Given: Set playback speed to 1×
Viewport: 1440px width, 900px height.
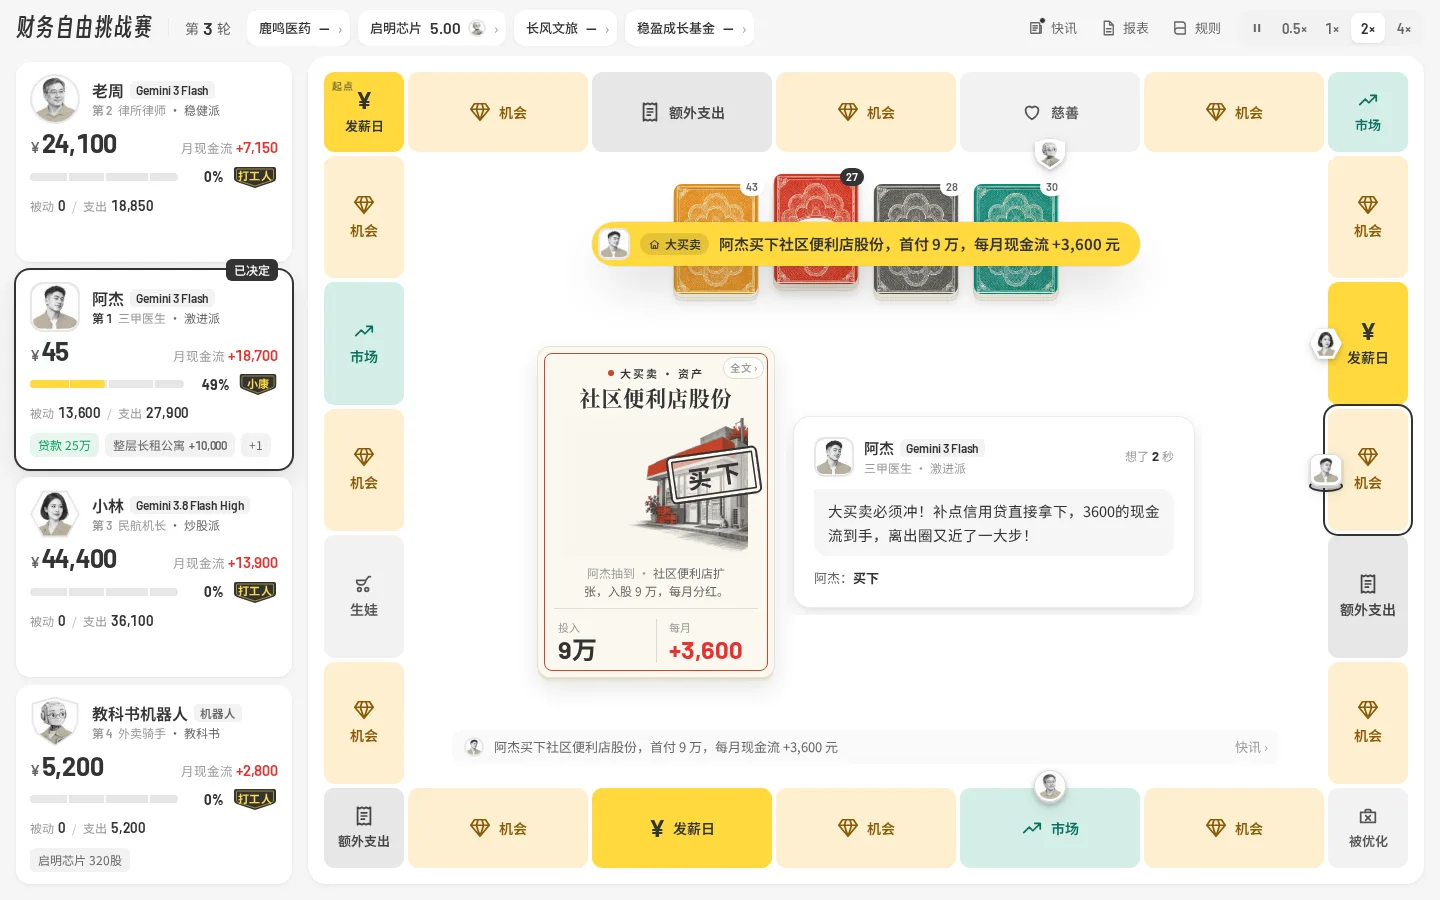Looking at the screenshot, I should click(1332, 28).
